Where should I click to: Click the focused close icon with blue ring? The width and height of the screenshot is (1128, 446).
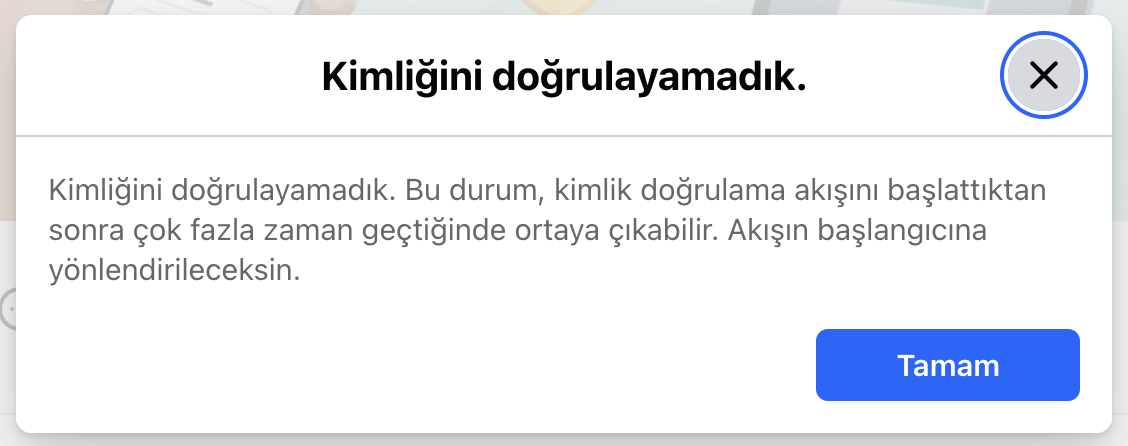[x=1043, y=75]
